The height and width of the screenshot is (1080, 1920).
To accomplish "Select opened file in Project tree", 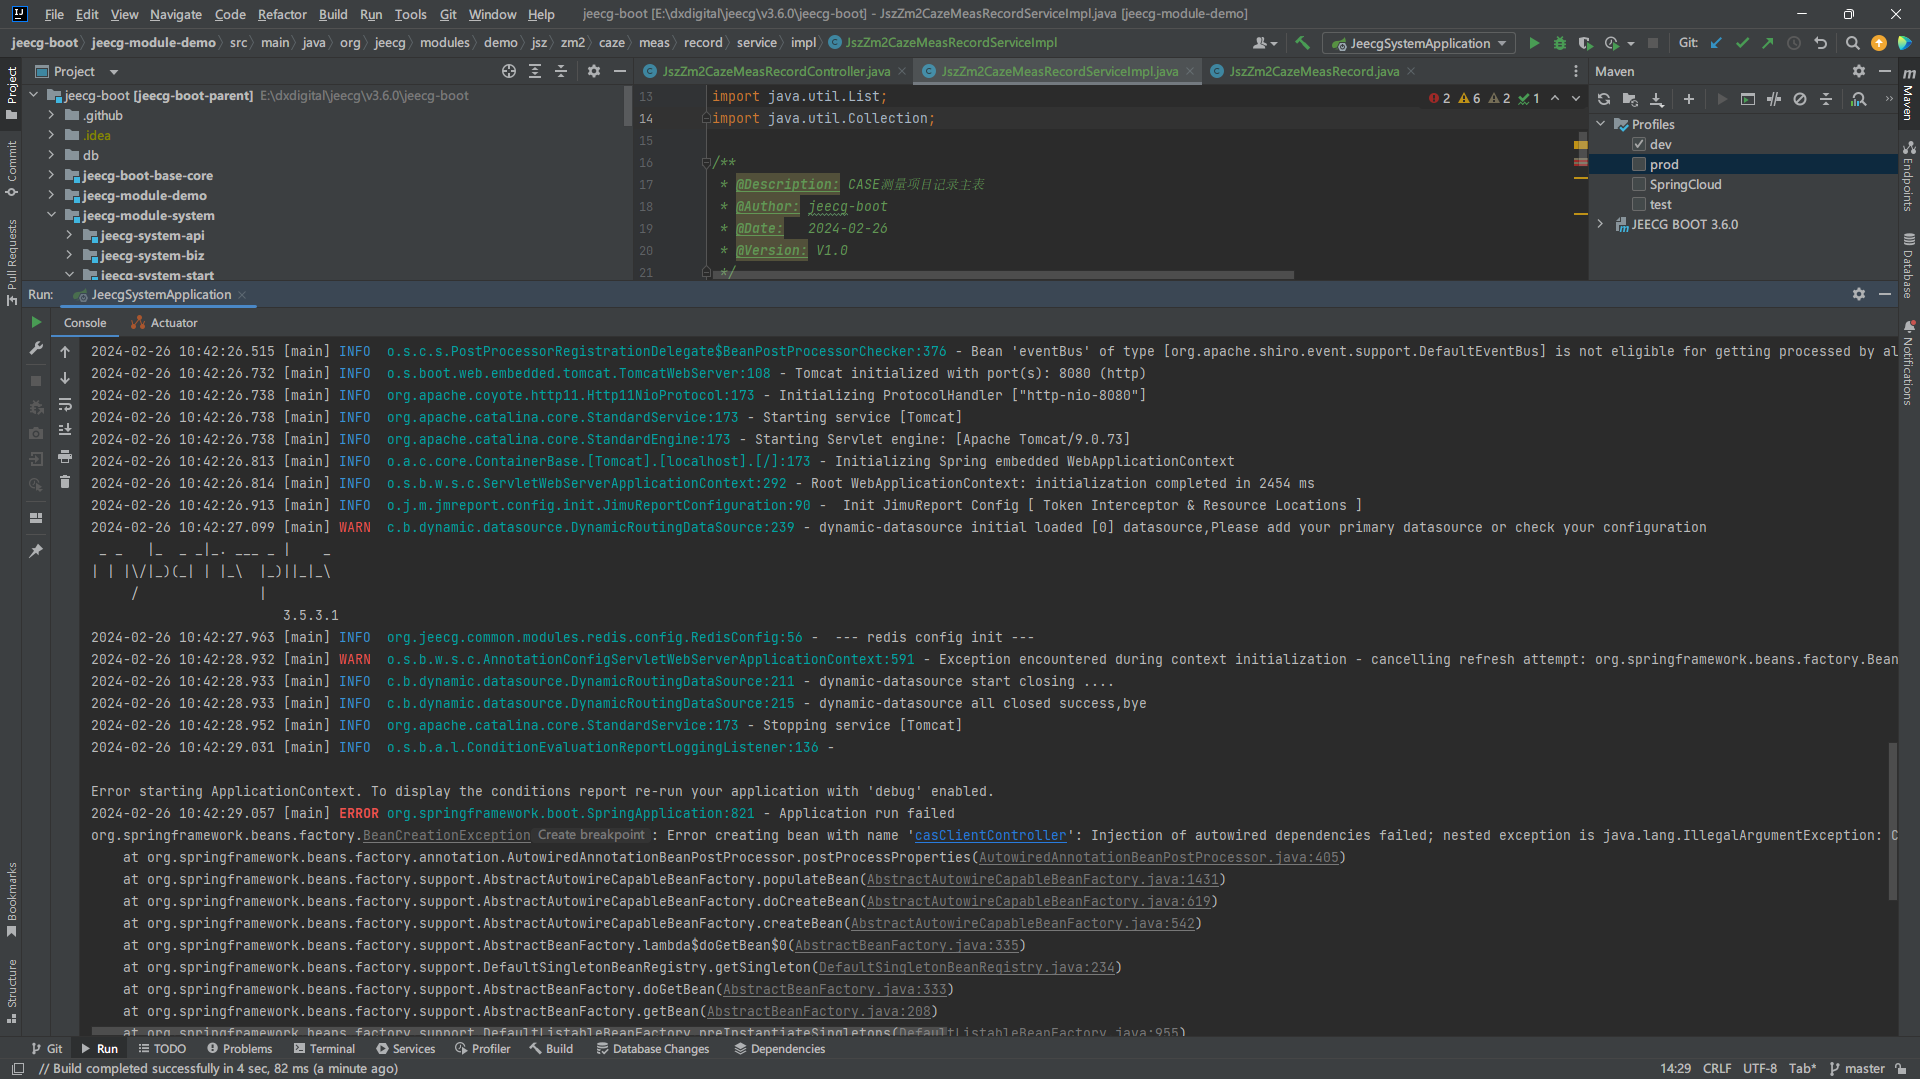I will coord(509,71).
